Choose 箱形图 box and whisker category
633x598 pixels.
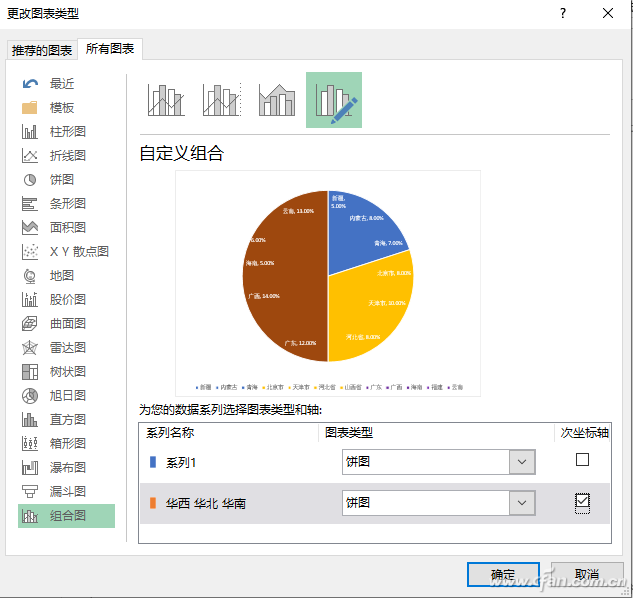point(66,443)
